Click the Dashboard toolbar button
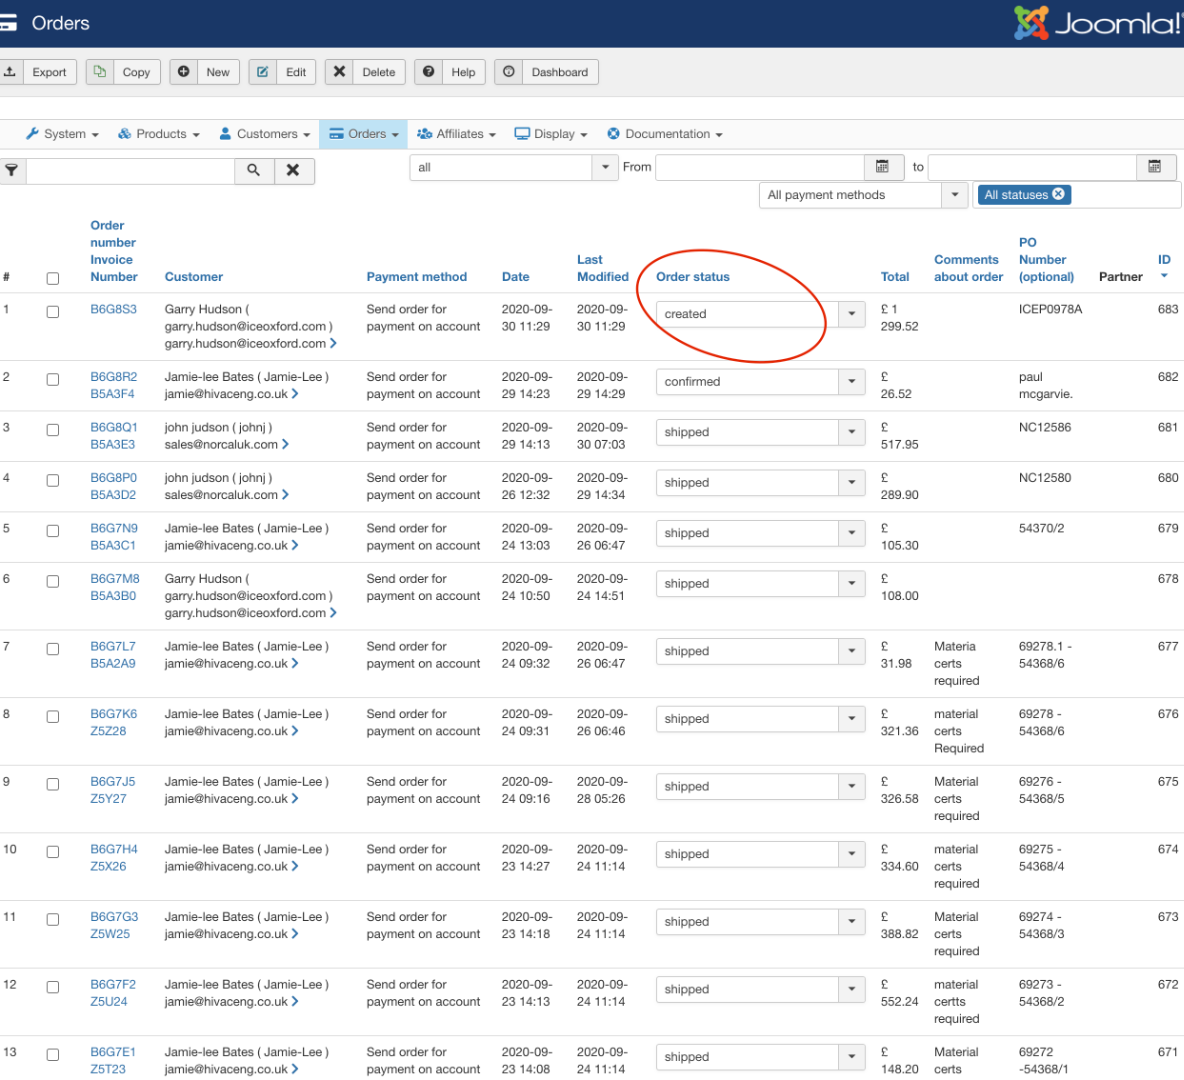1184x1080 pixels. point(546,72)
